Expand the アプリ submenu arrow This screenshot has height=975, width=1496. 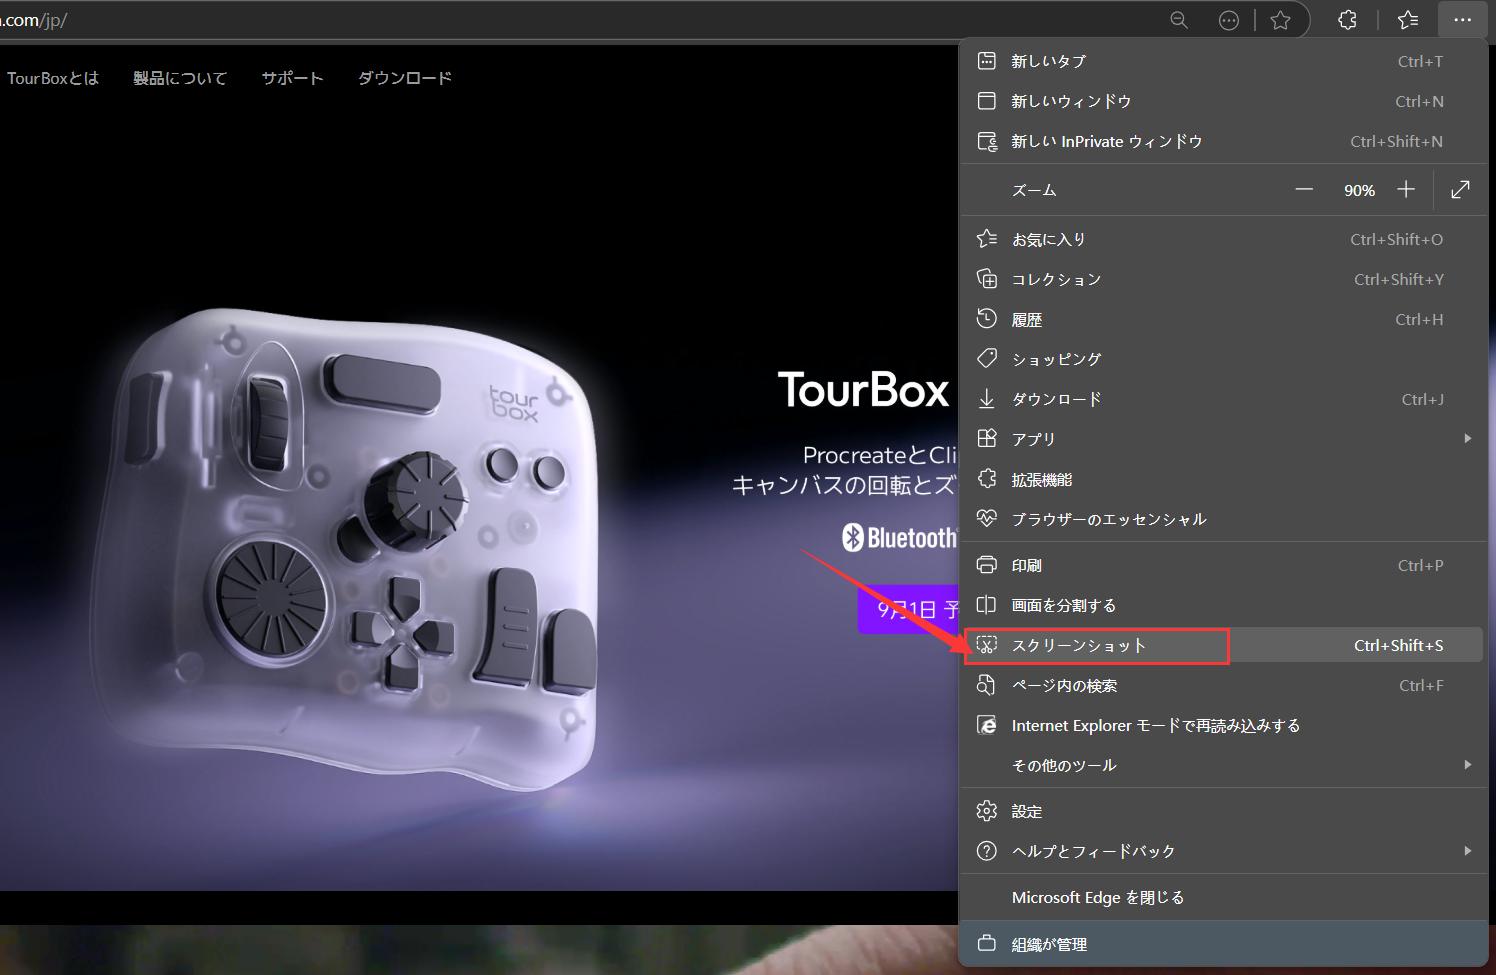click(x=1467, y=438)
